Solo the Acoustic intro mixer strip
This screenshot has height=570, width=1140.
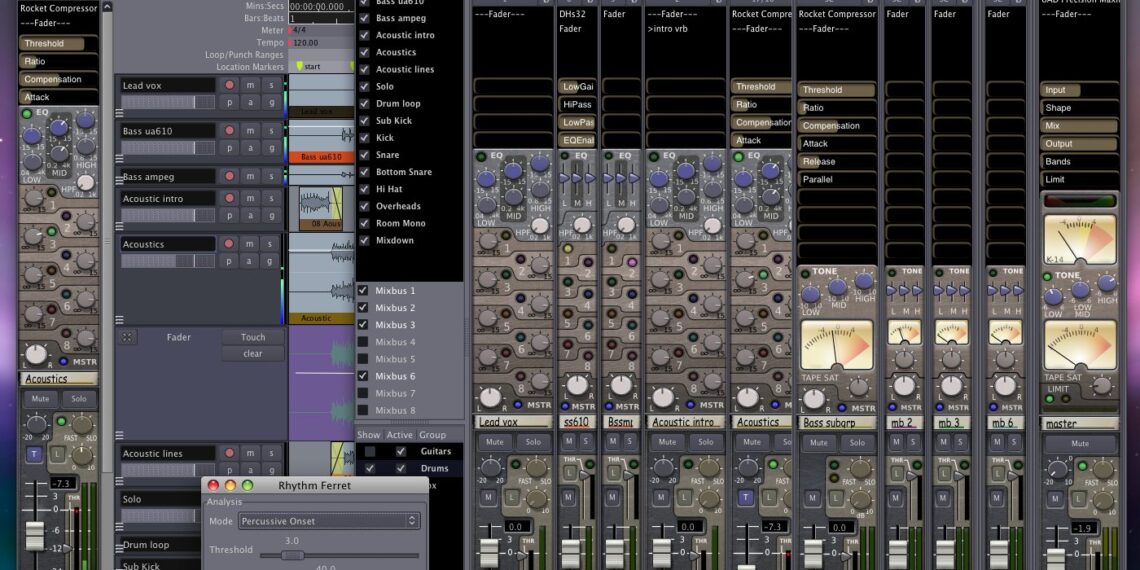click(705, 442)
